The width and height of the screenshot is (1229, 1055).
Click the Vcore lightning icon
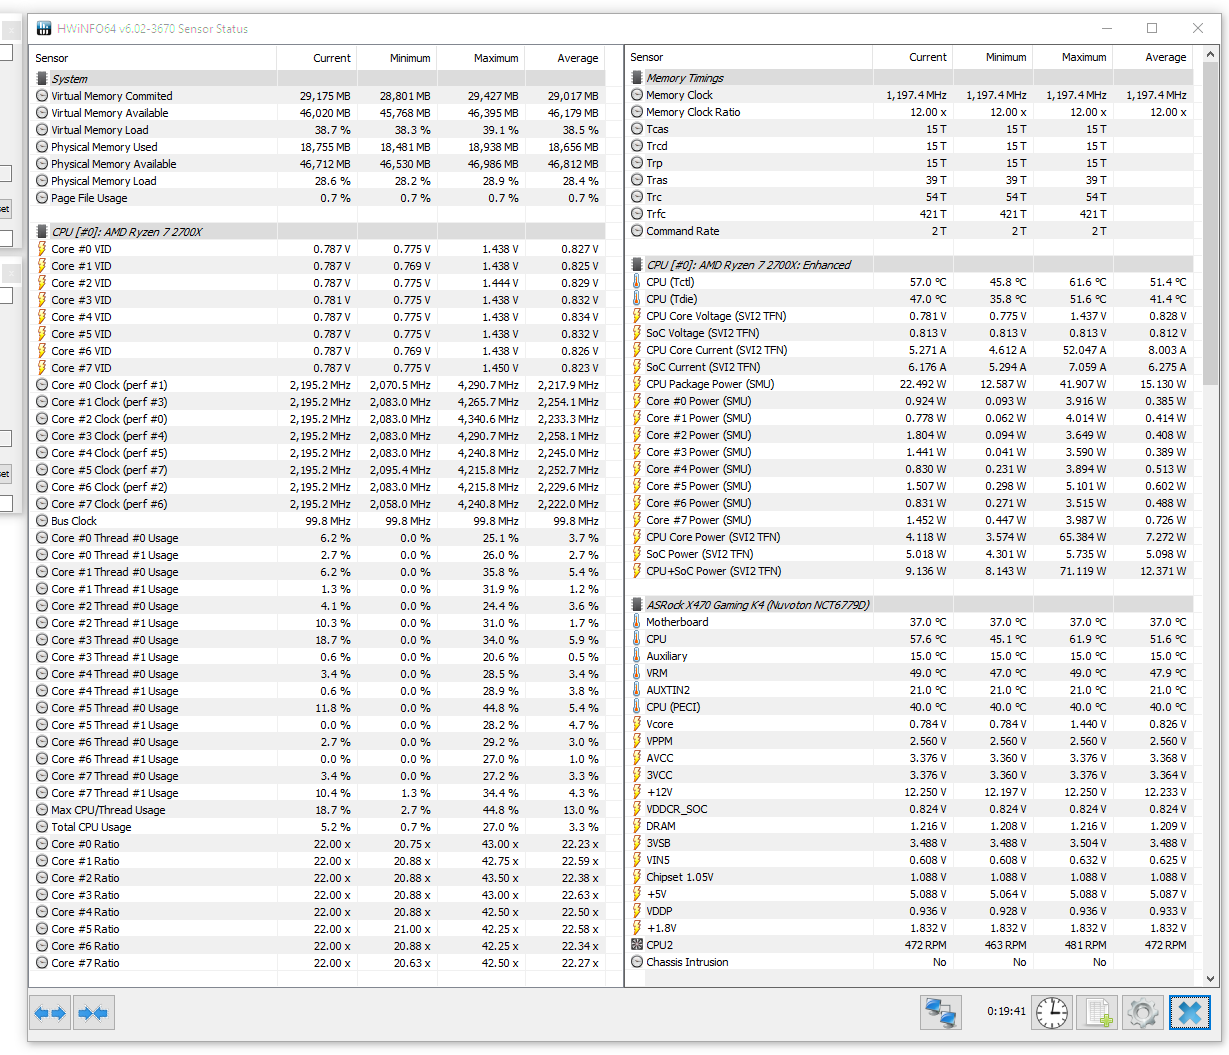637,724
